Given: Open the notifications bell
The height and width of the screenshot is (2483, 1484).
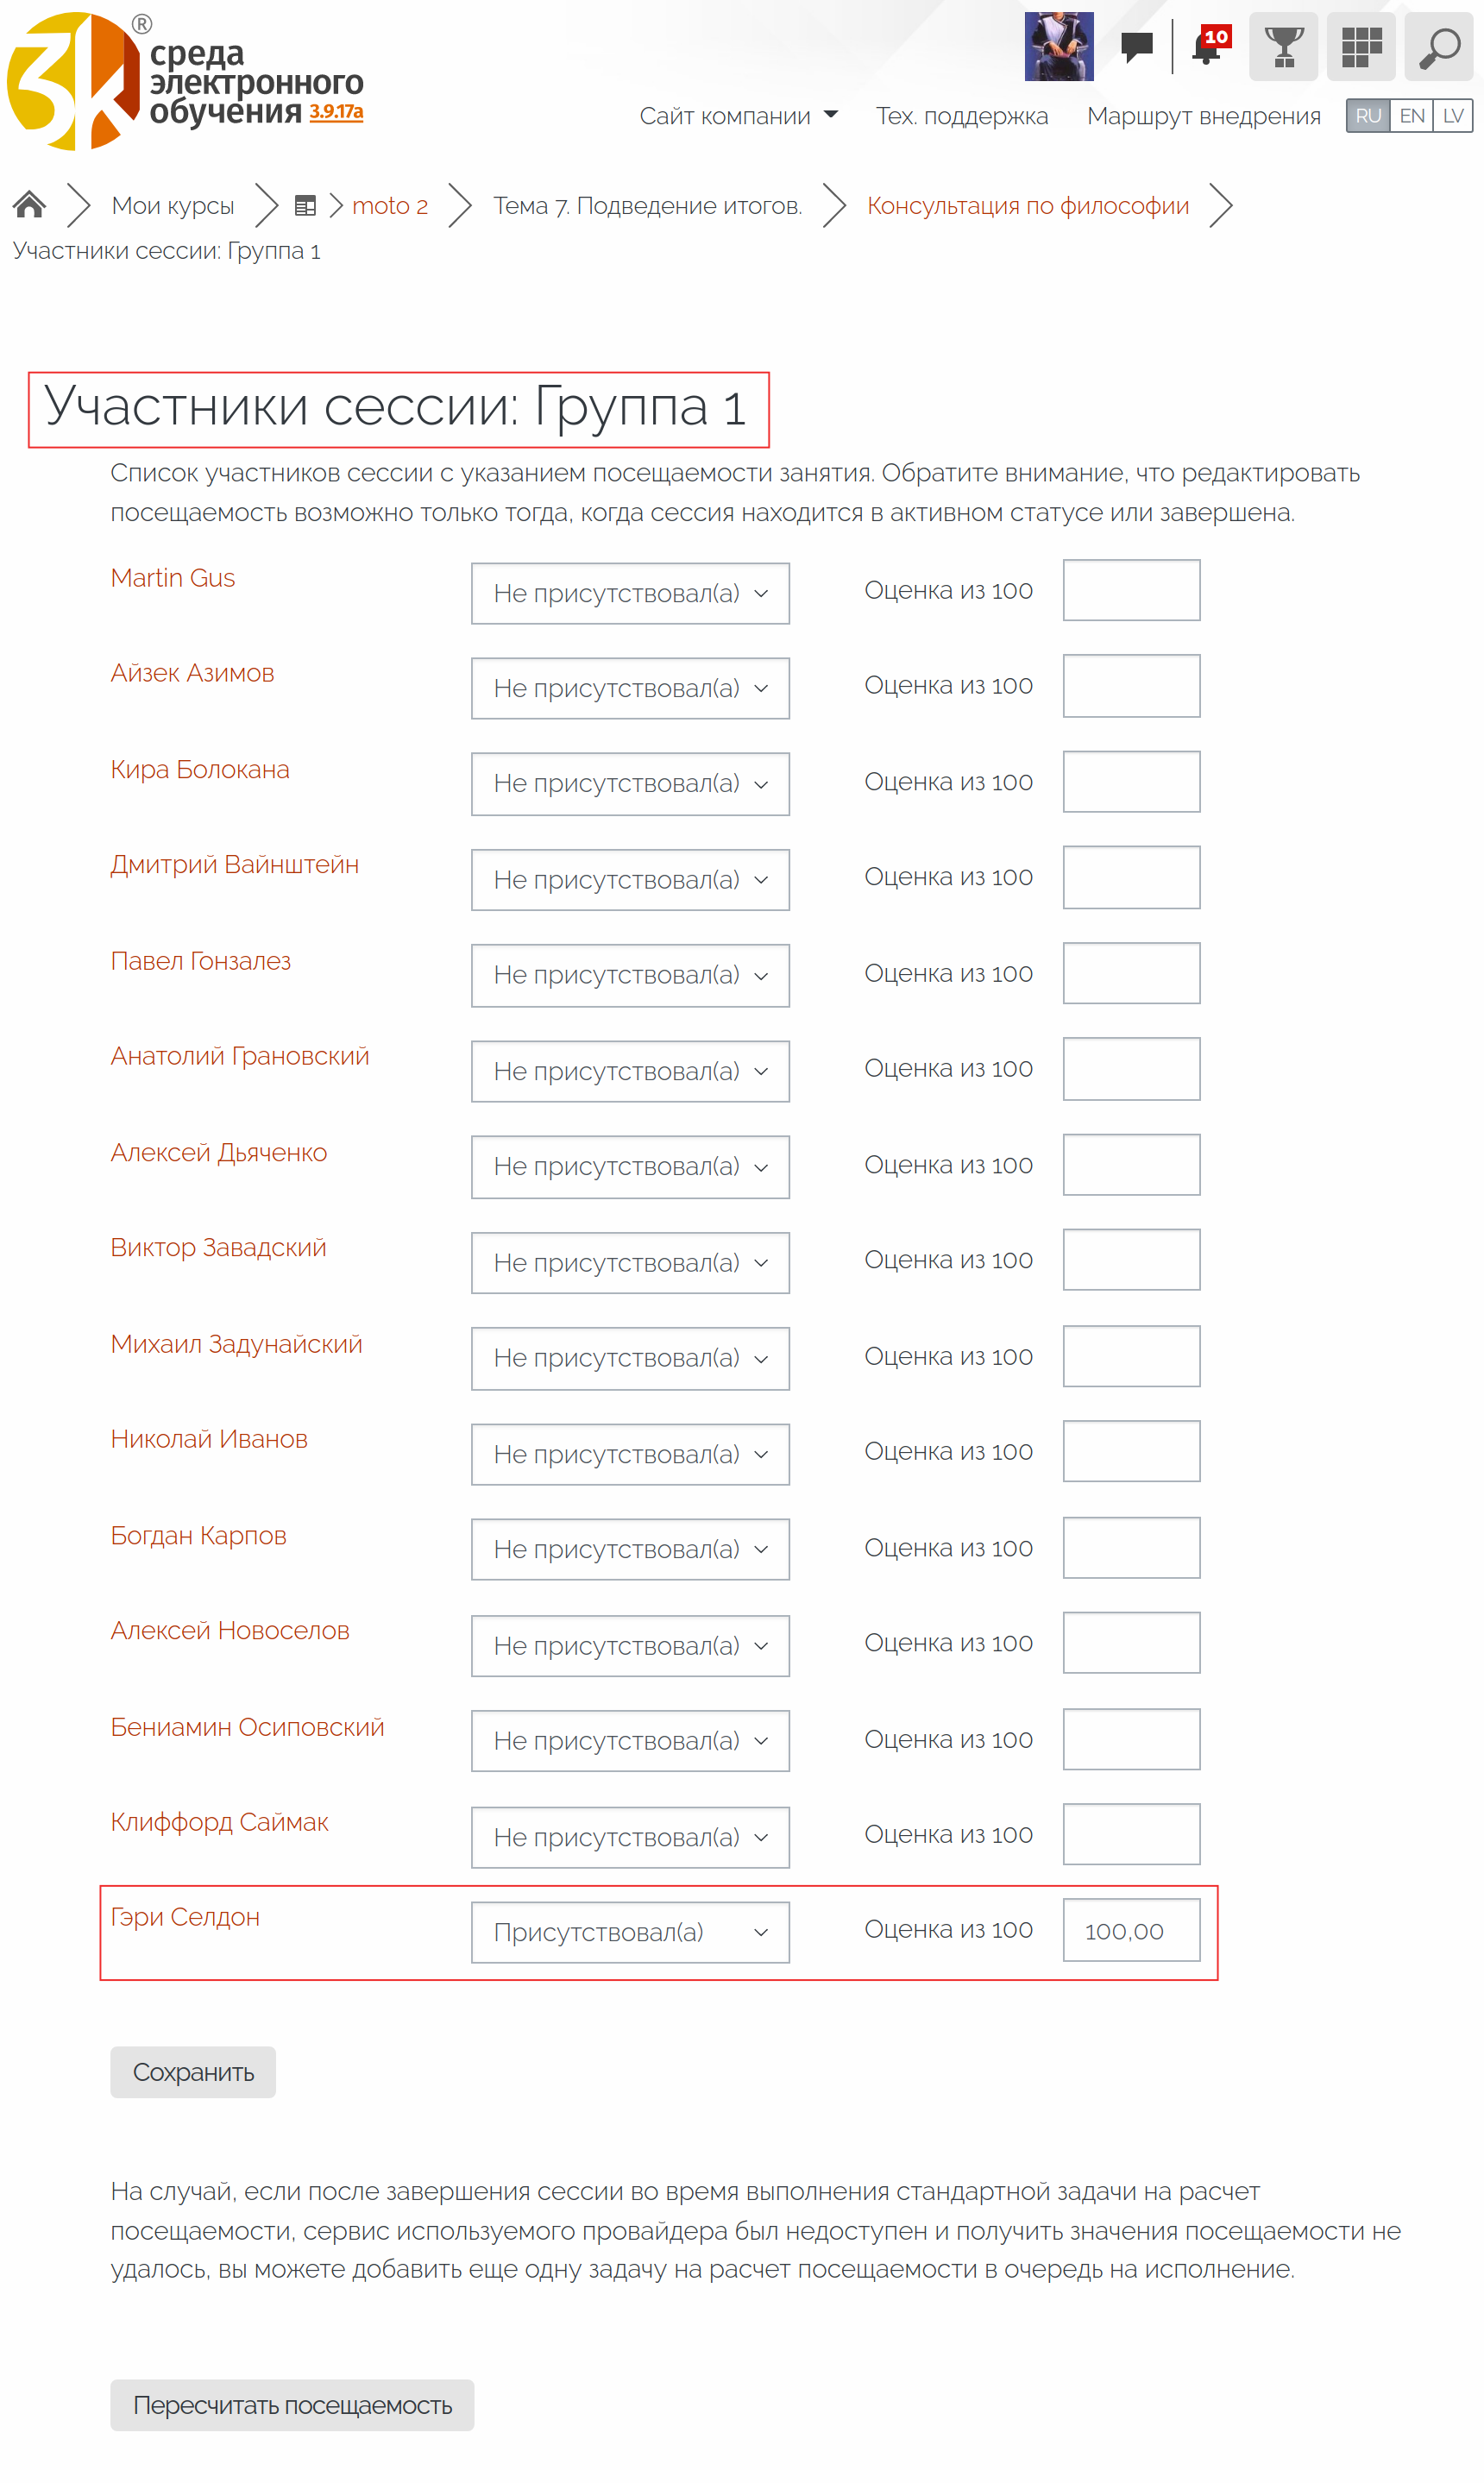Looking at the screenshot, I should click(x=1209, y=47).
